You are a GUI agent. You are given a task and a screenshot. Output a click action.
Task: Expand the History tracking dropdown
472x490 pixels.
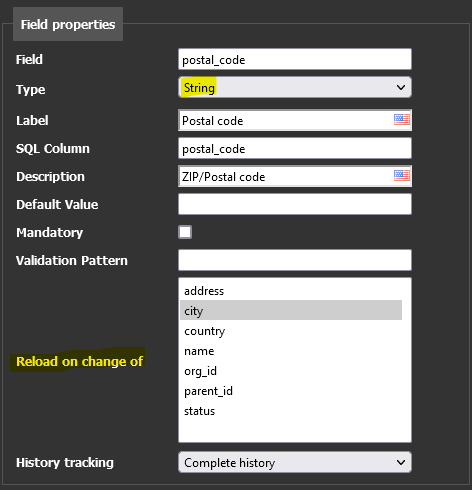295,462
